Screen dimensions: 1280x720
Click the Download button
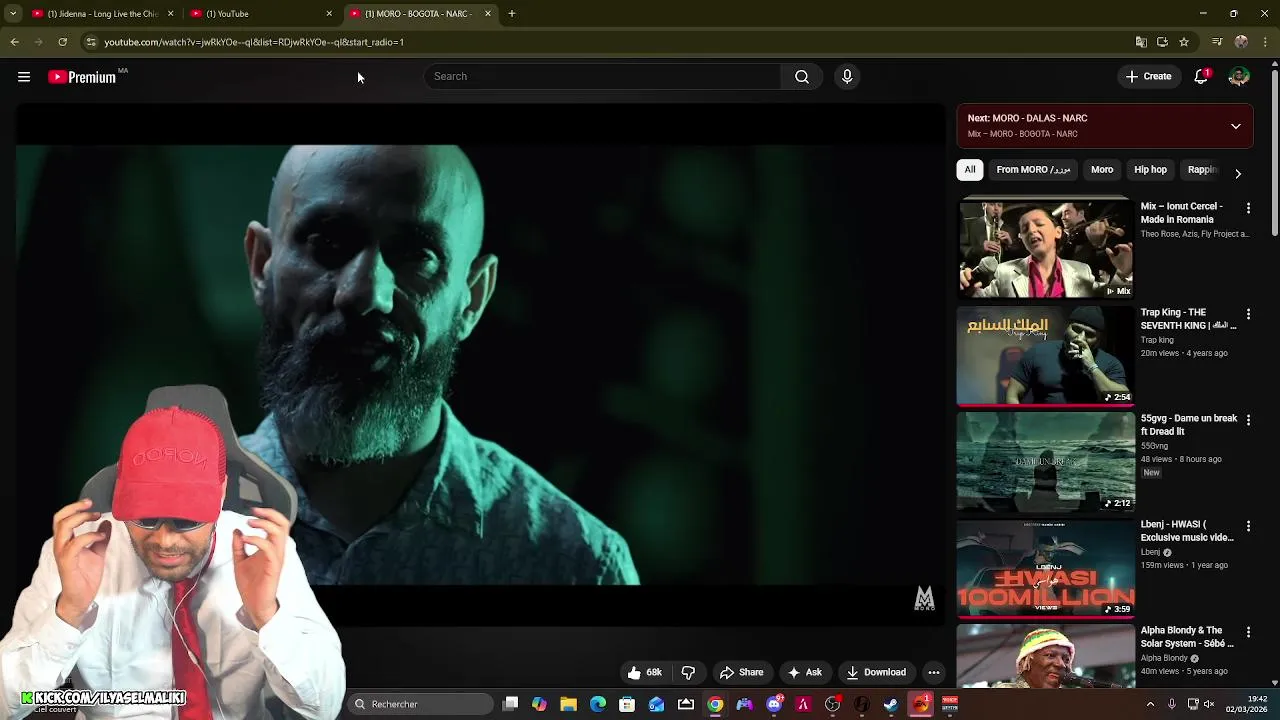(x=875, y=673)
